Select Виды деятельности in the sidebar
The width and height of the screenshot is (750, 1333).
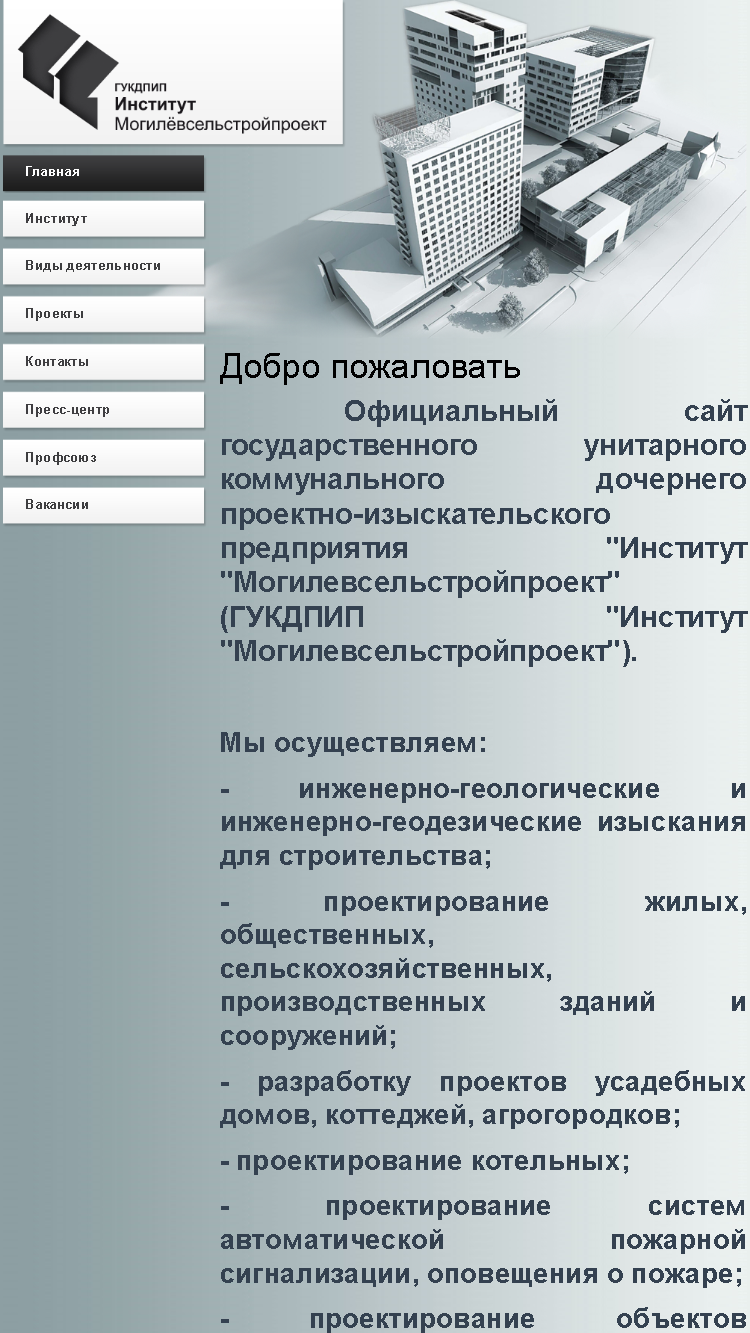click(103, 266)
